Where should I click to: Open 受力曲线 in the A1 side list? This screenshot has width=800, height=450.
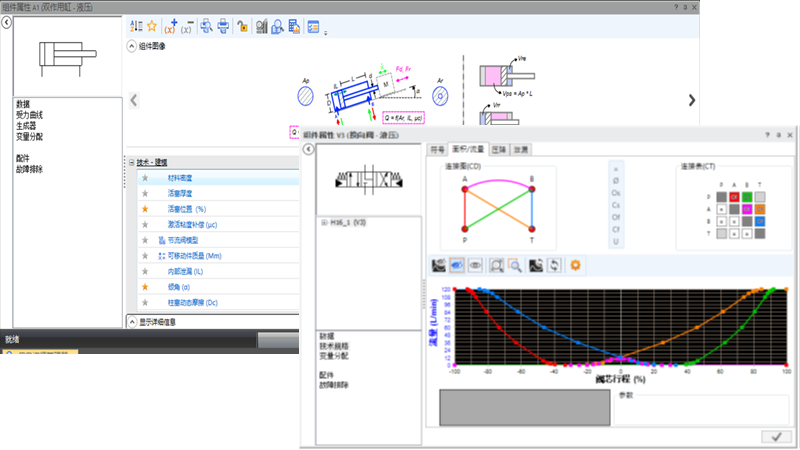[x=30, y=115]
